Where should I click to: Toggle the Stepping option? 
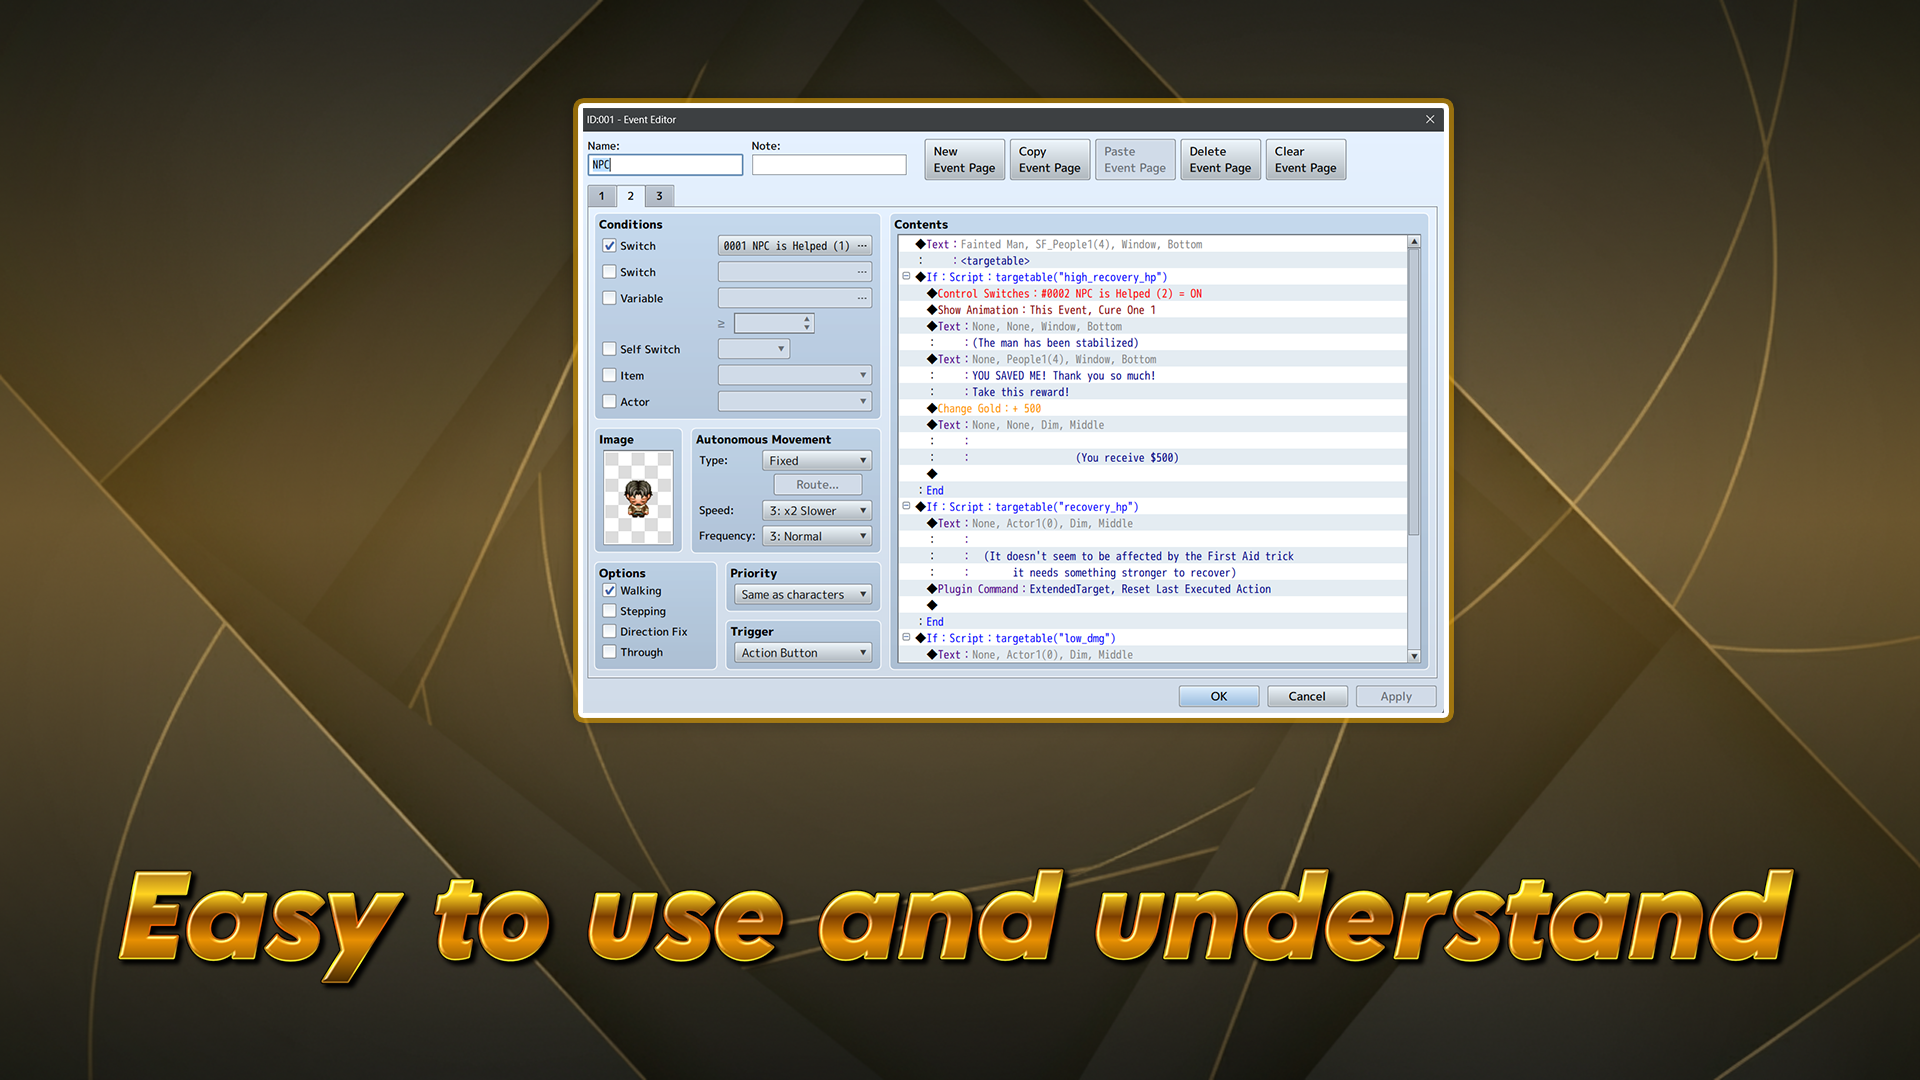pos(609,611)
